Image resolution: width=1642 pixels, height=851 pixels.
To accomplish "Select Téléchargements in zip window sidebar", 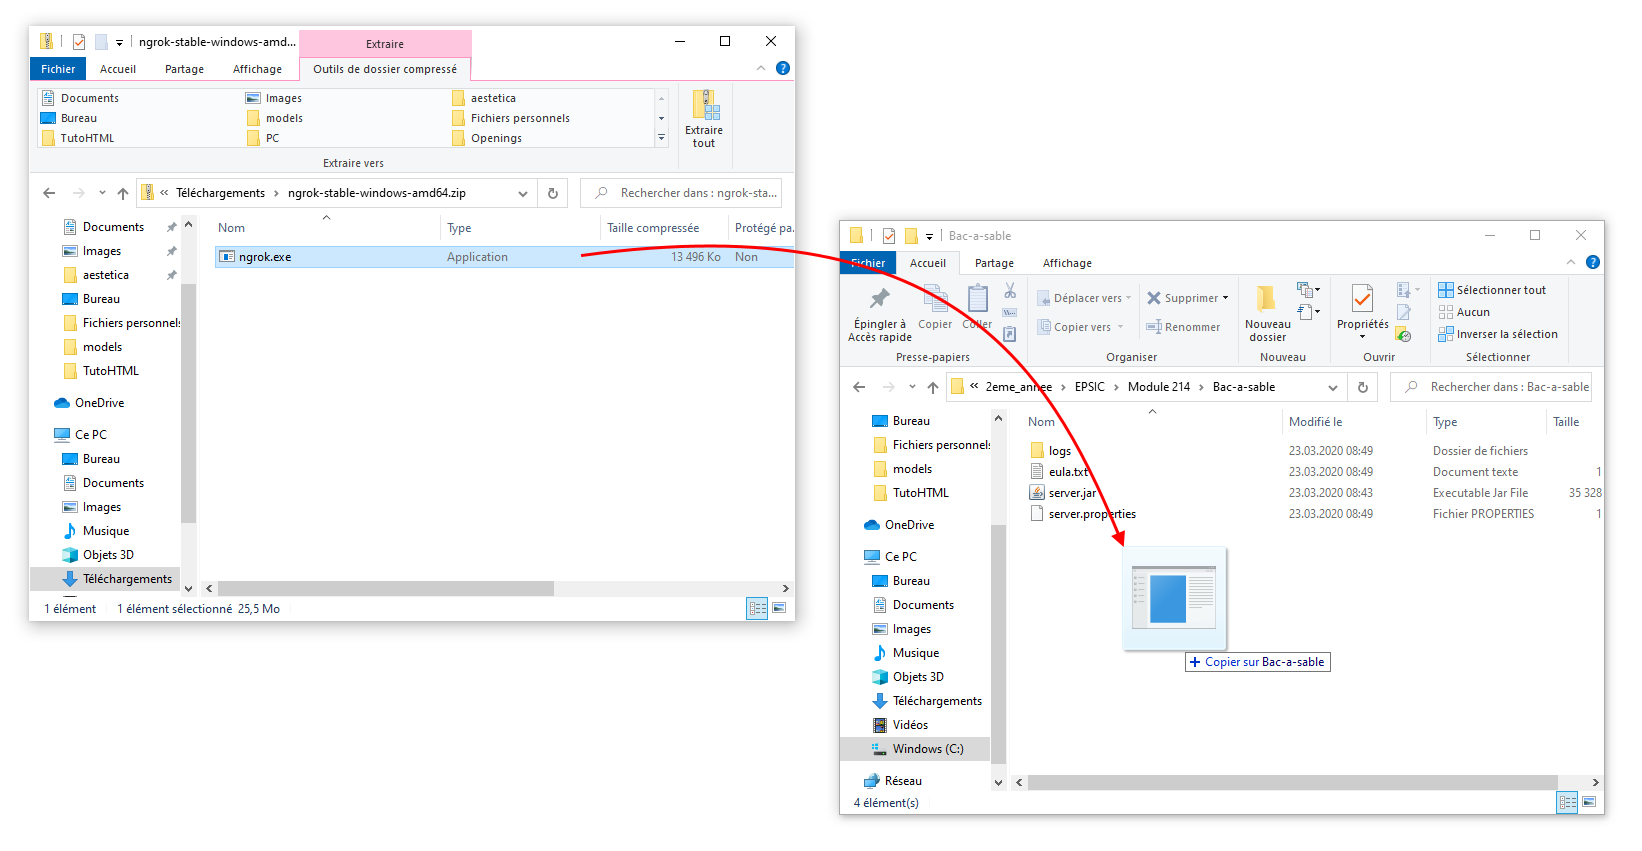I will (106, 579).
